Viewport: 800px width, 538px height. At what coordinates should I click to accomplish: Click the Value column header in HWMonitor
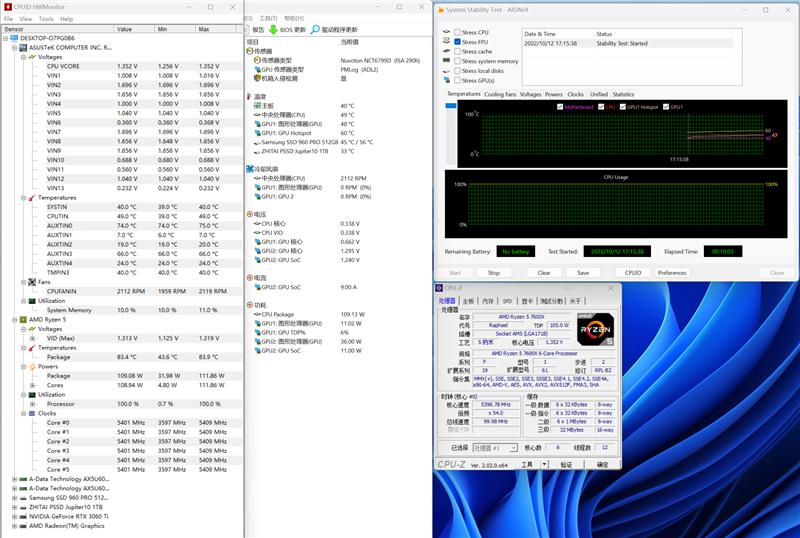pos(134,29)
